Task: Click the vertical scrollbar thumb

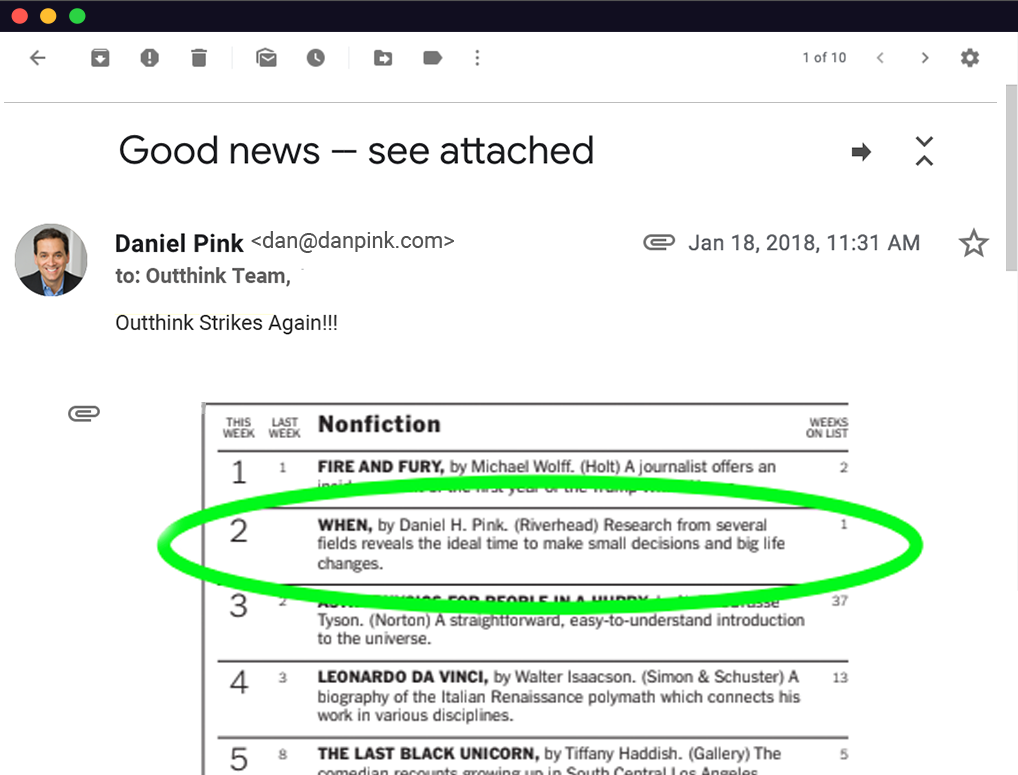Action: pyautogui.click(x=1011, y=177)
